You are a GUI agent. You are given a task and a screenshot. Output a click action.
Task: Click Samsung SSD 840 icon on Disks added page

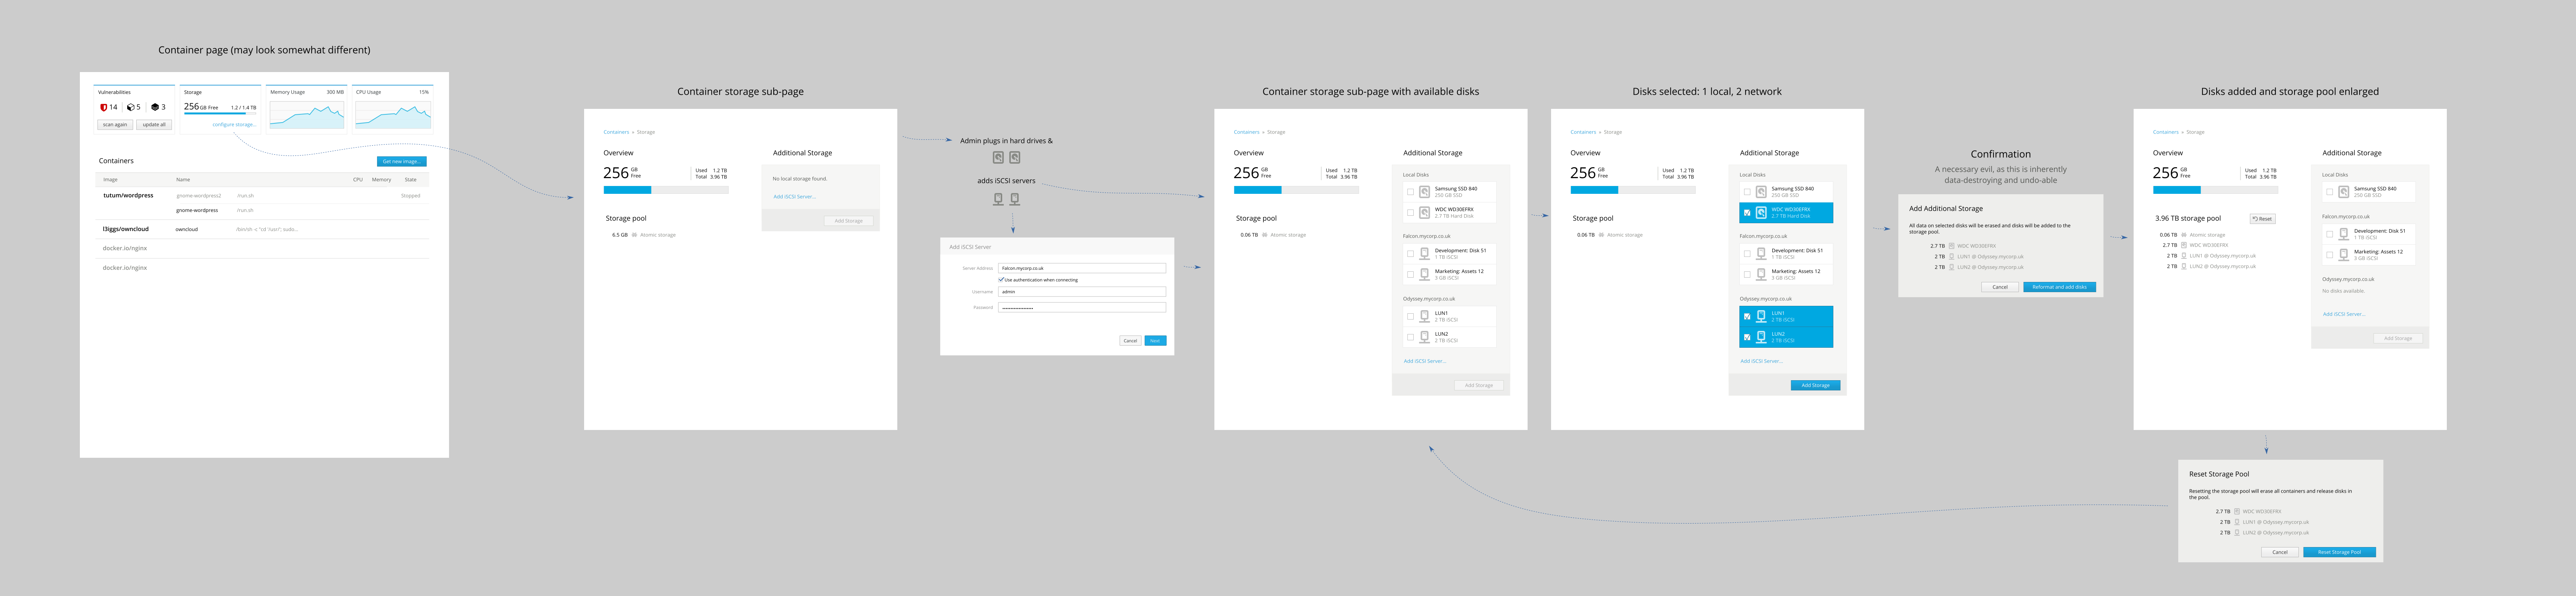pos(2344,192)
